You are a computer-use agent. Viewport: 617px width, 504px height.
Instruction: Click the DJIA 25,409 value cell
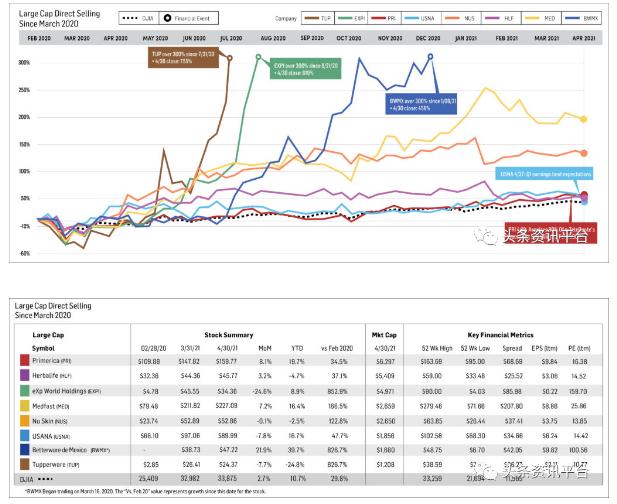pos(148,479)
